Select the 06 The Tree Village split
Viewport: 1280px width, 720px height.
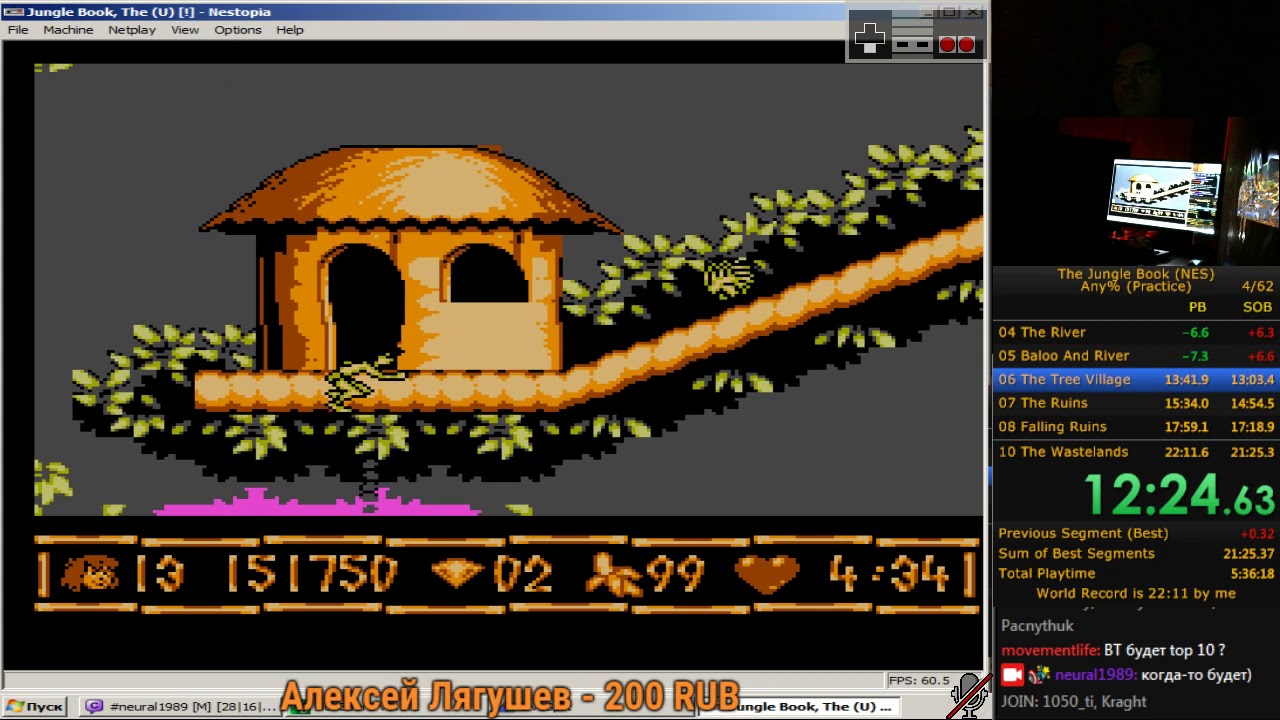click(1136, 379)
